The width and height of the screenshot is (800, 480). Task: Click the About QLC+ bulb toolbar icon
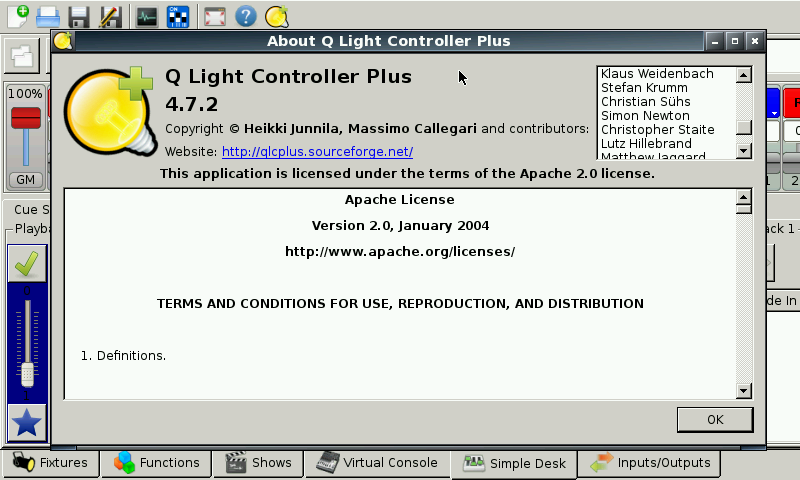tap(277, 16)
